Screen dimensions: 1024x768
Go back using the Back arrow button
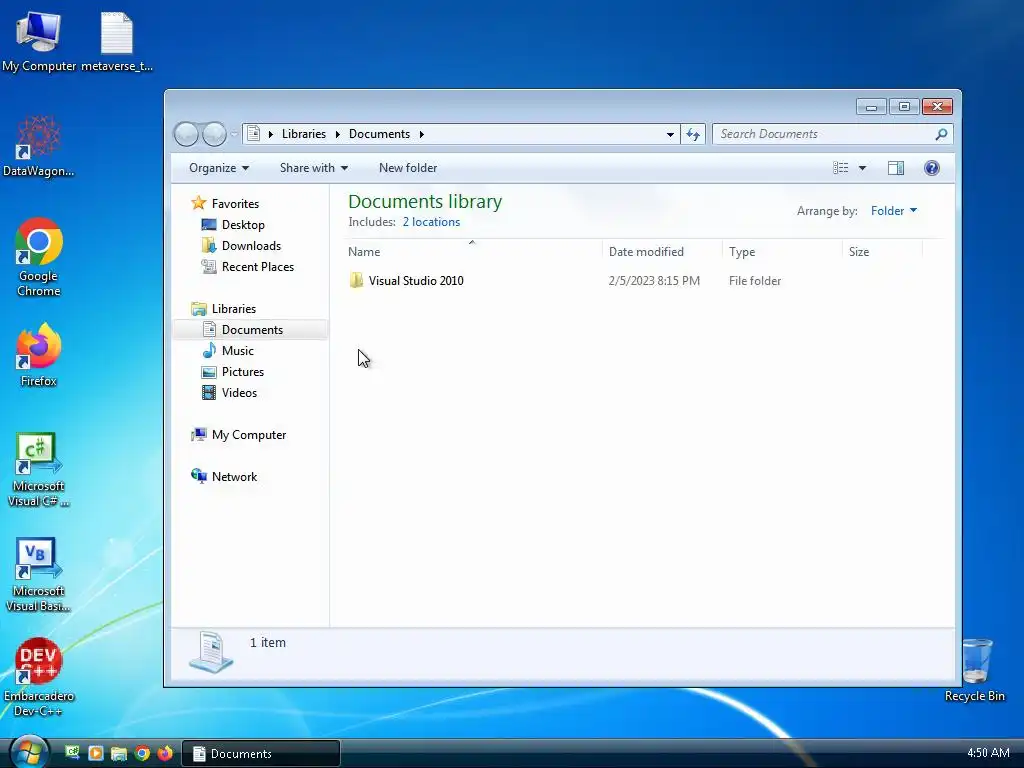pos(186,134)
